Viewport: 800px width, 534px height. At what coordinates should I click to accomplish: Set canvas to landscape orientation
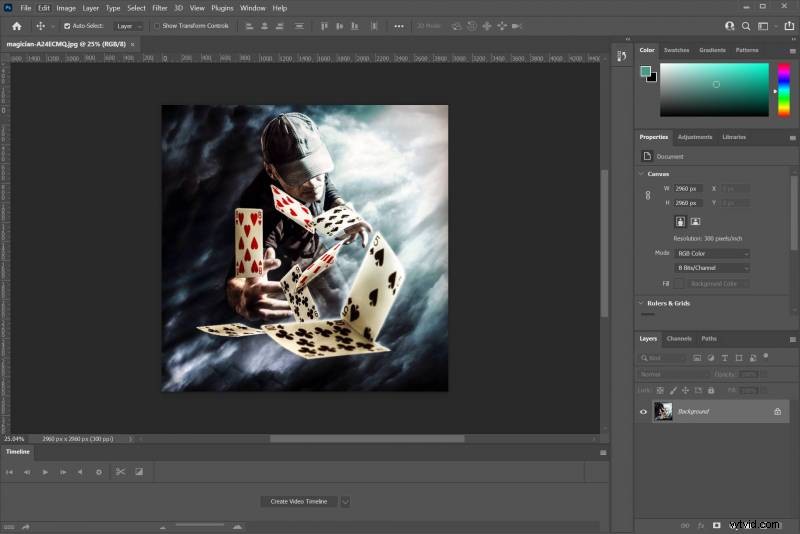pos(695,221)
